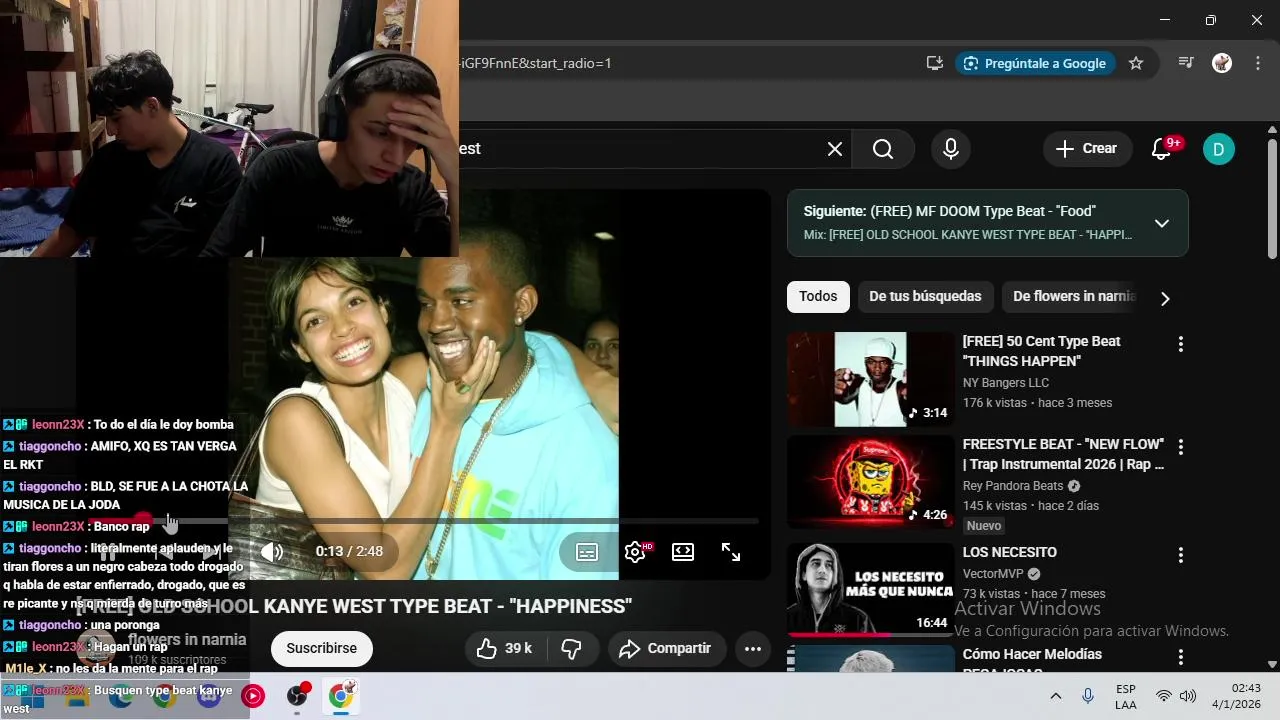Start voice search with the microphone icon
The width and height of the screenshot is (1280, 720).
coord(951,149)
